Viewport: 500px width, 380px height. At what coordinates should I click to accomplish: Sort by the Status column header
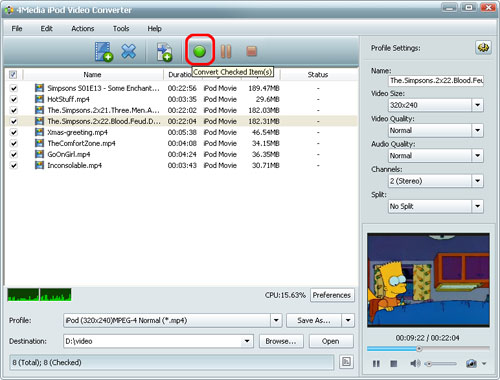pyautogui.click(x=318, y=75)
